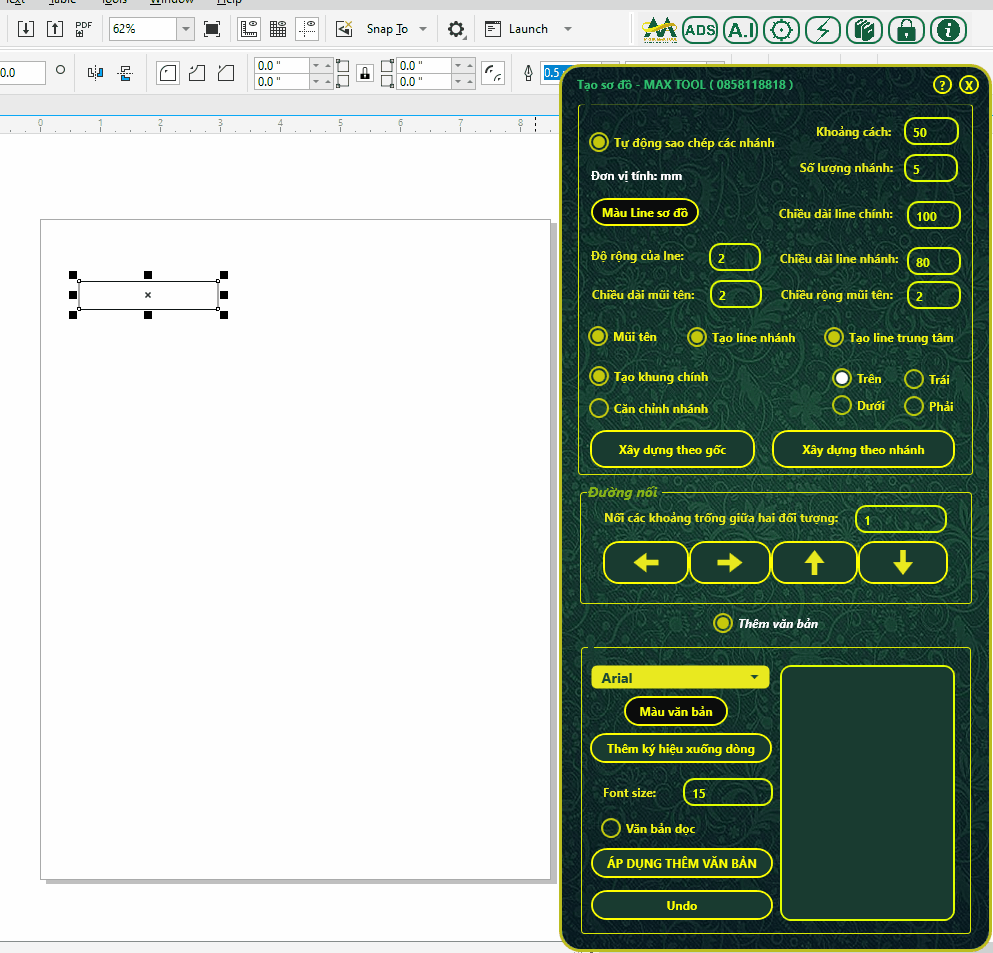This screenshot has width=993, height=953.
Task: Click the help question mark in the Max Tool panel
Action: tap(942, 85)
